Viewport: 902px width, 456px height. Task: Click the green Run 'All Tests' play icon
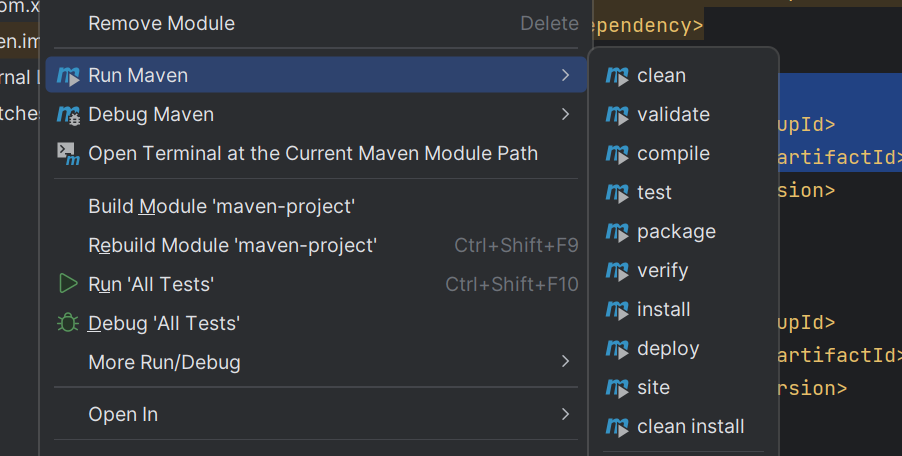click(68, 284)
